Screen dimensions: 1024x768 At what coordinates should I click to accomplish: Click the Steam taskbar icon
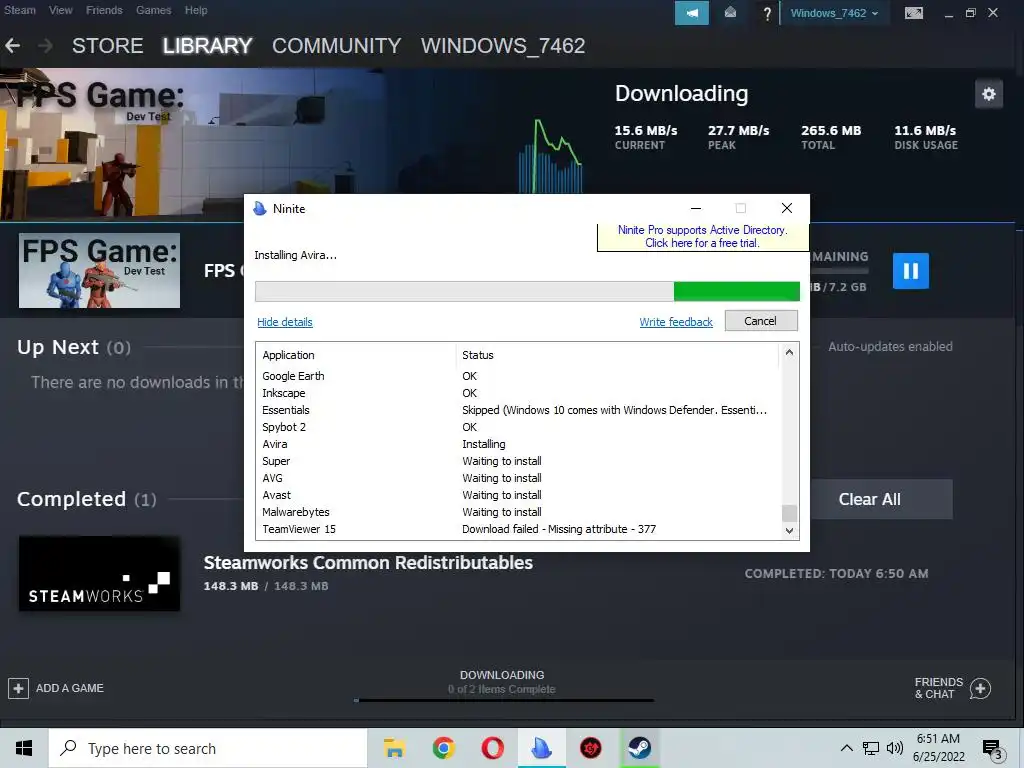[639, 748]
